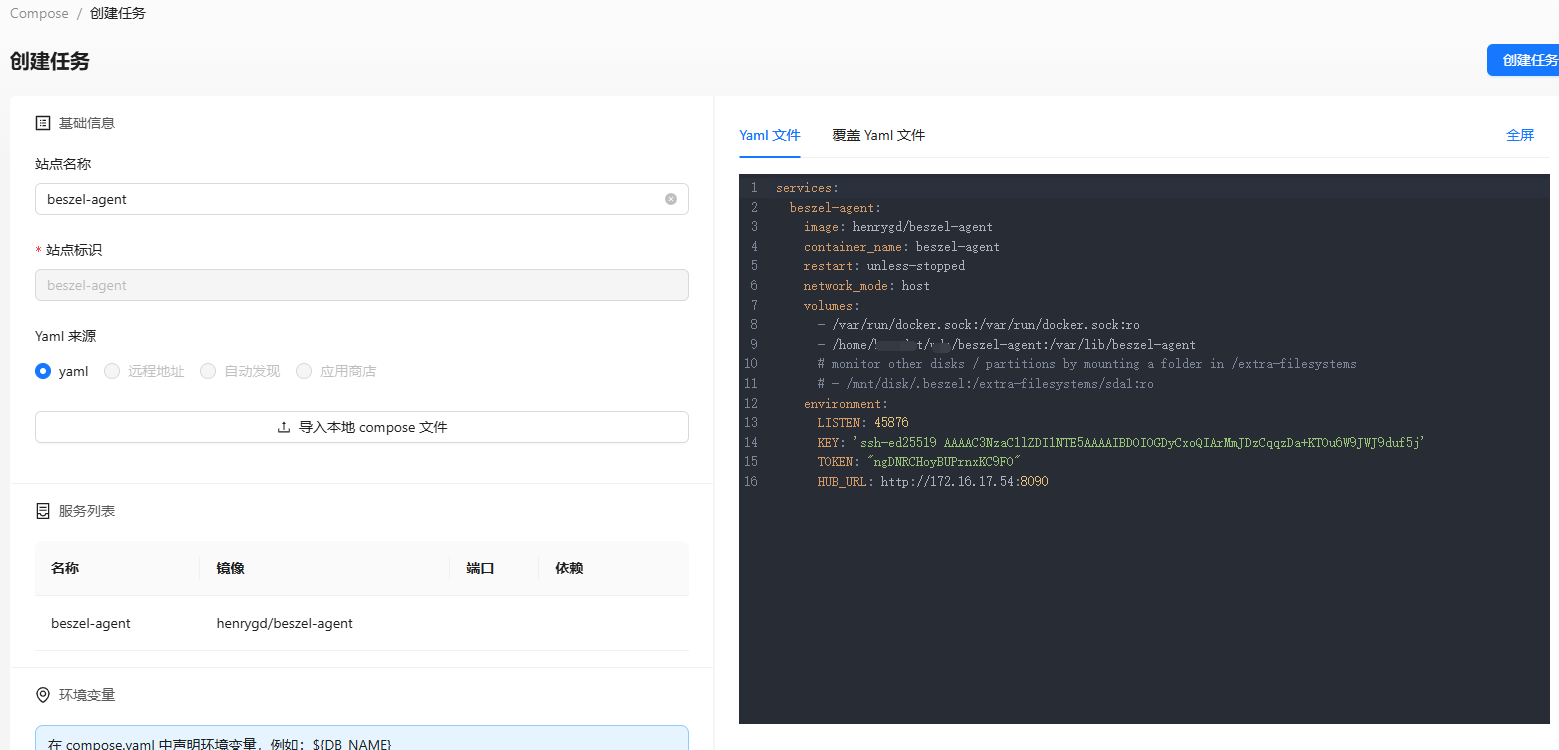Click line number 16 in the gutter
1559x750 pixels.
tap(750, 482)
